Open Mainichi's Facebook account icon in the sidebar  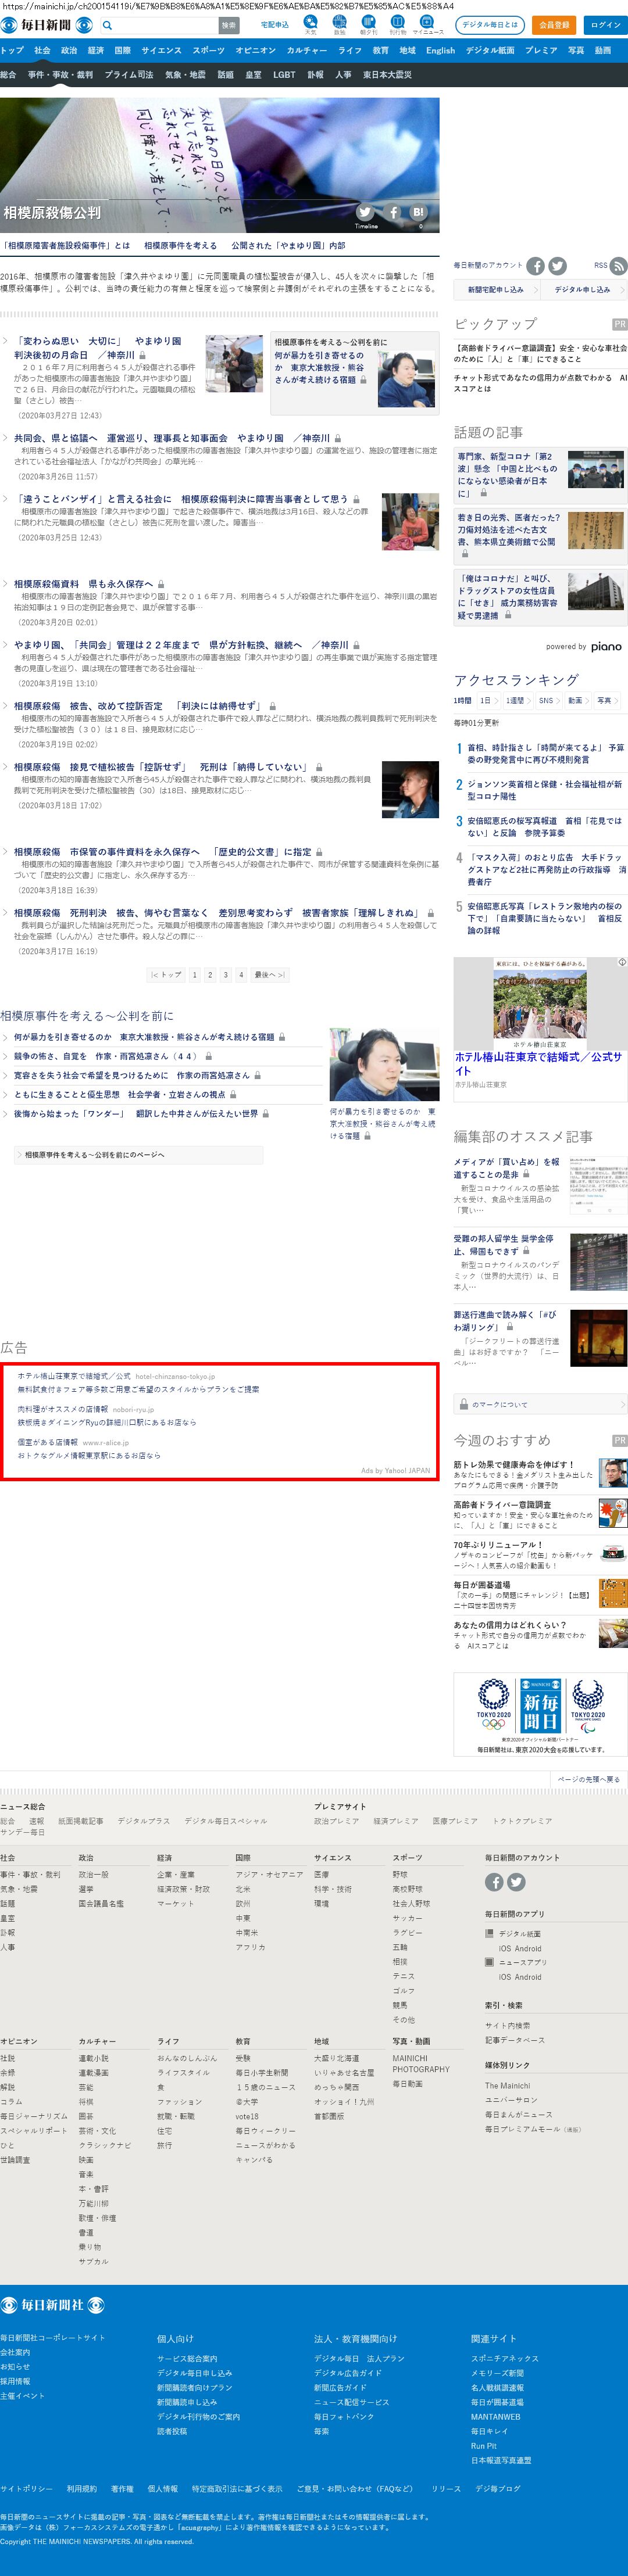(536, 266)
